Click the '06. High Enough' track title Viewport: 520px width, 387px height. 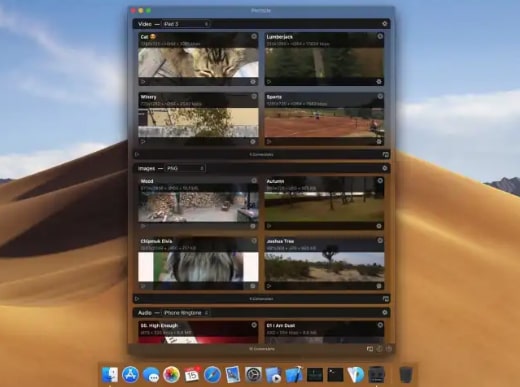click(x=159, y=326)
